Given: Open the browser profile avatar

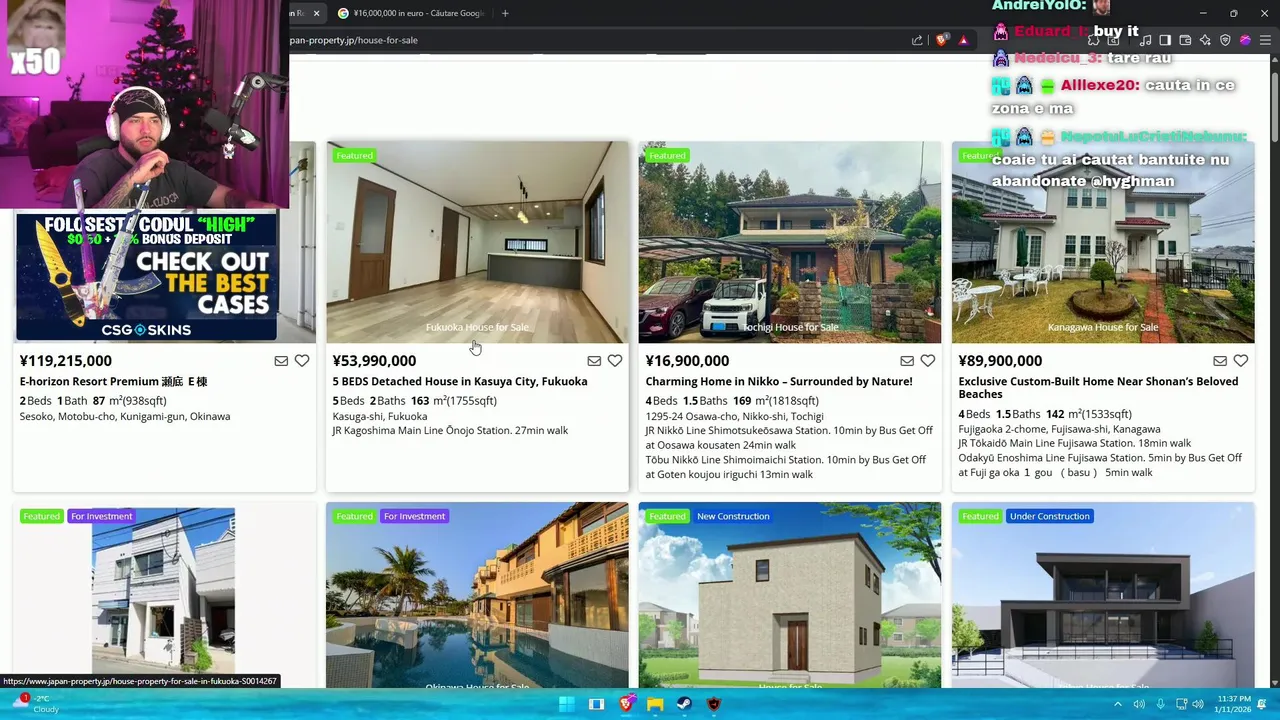Looking at the screenshot, I should [1245, 40].
